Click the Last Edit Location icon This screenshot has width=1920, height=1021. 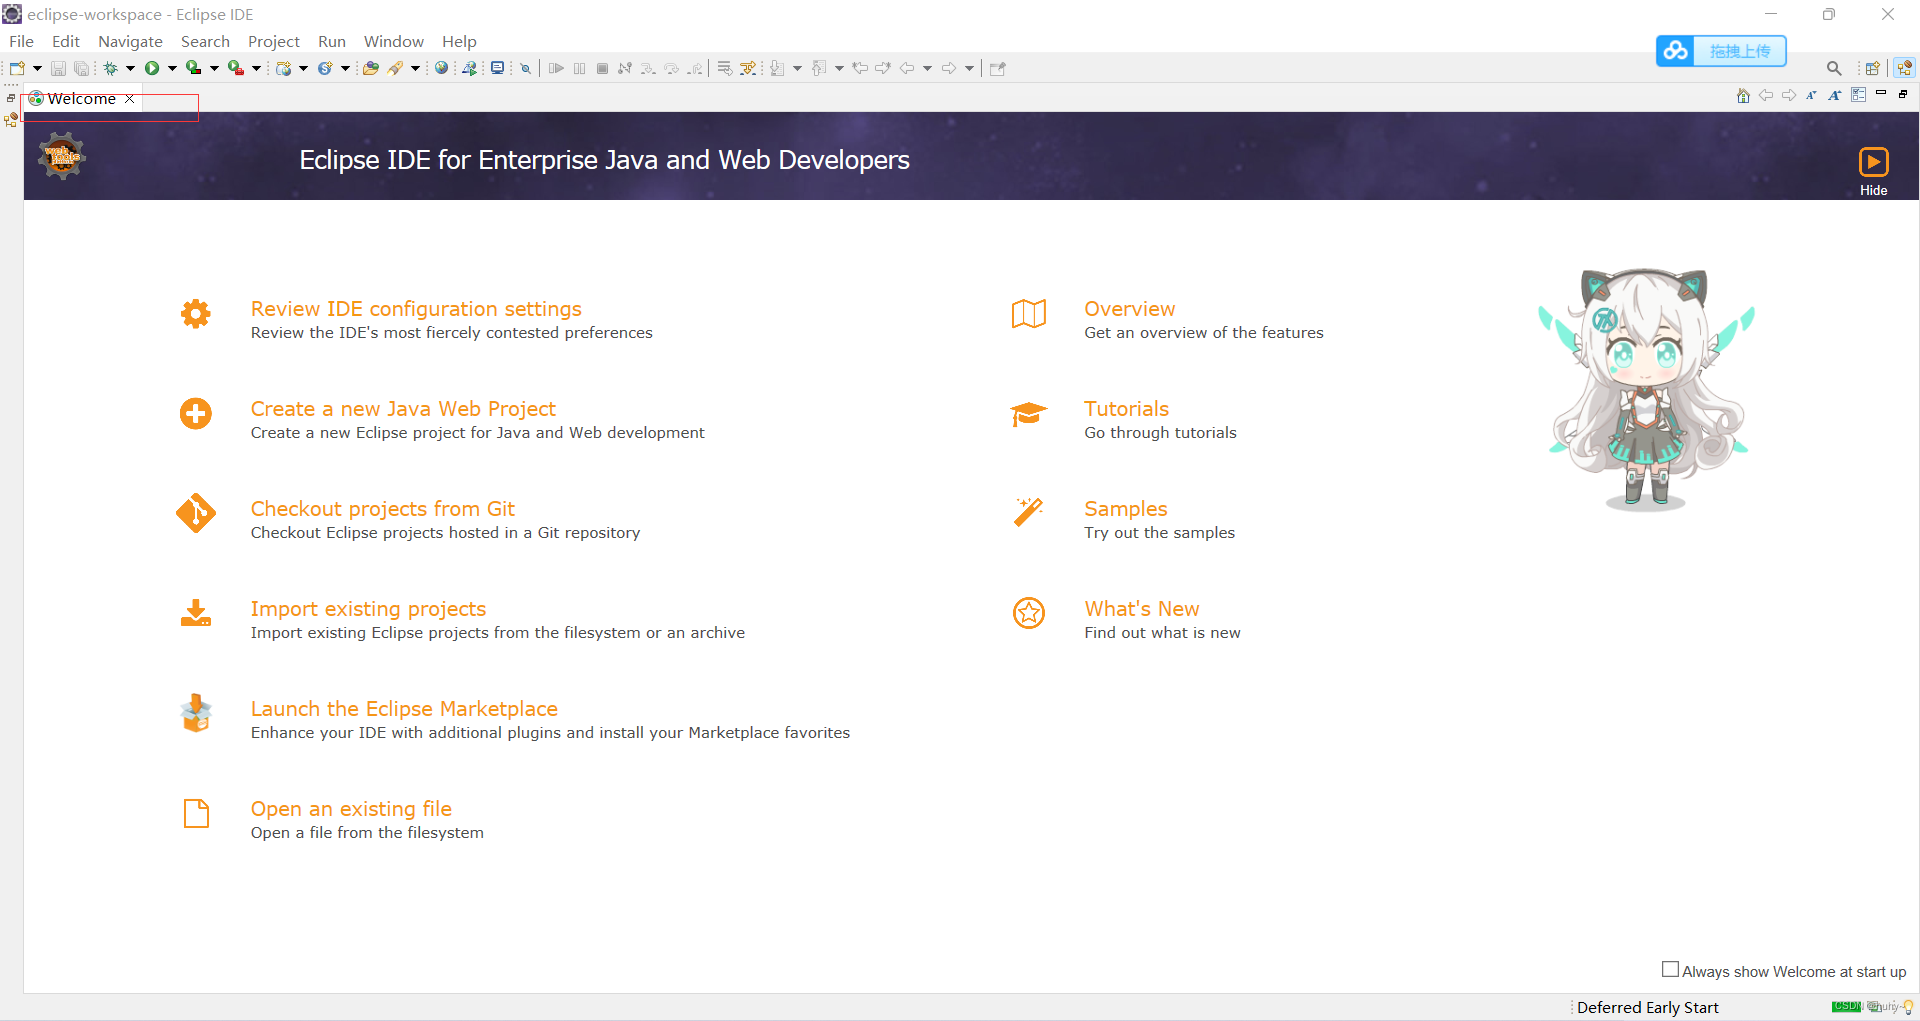(x=860, y=68)
